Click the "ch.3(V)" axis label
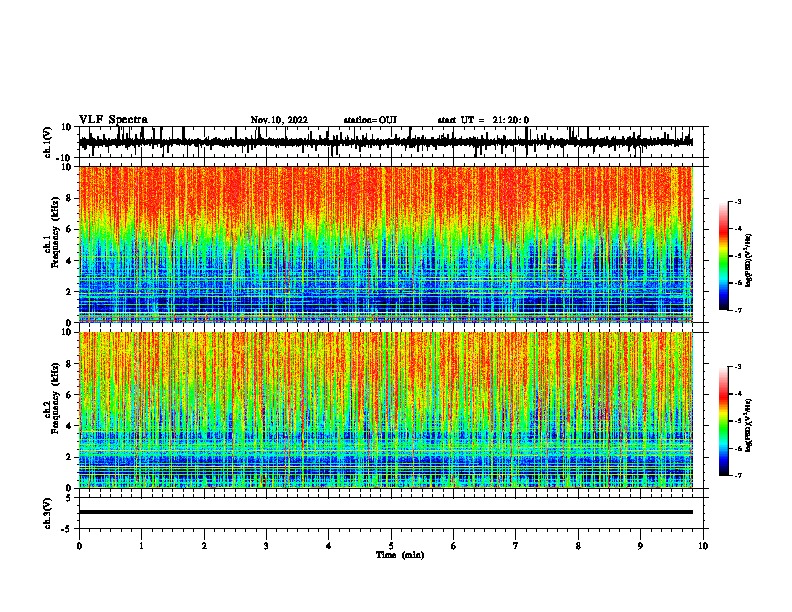Screen dimensions: 792x612 (48, 513)
